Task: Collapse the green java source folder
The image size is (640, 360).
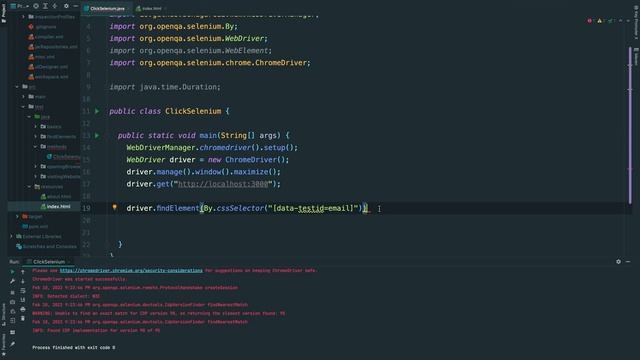Action: [x=29, y=117]
